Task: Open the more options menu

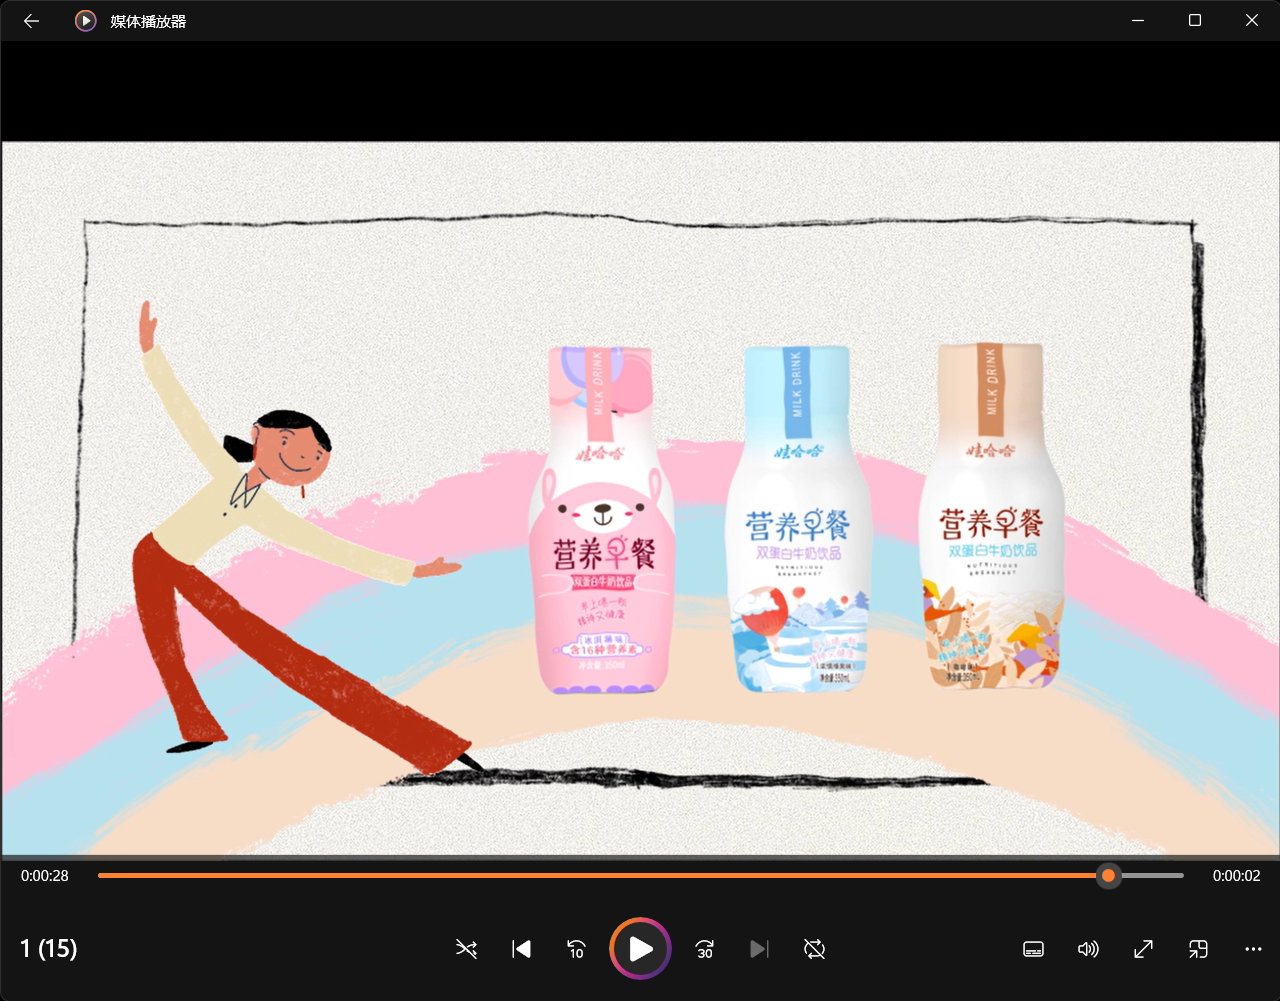Action: pyautogui.click(x=1253, y=949)
